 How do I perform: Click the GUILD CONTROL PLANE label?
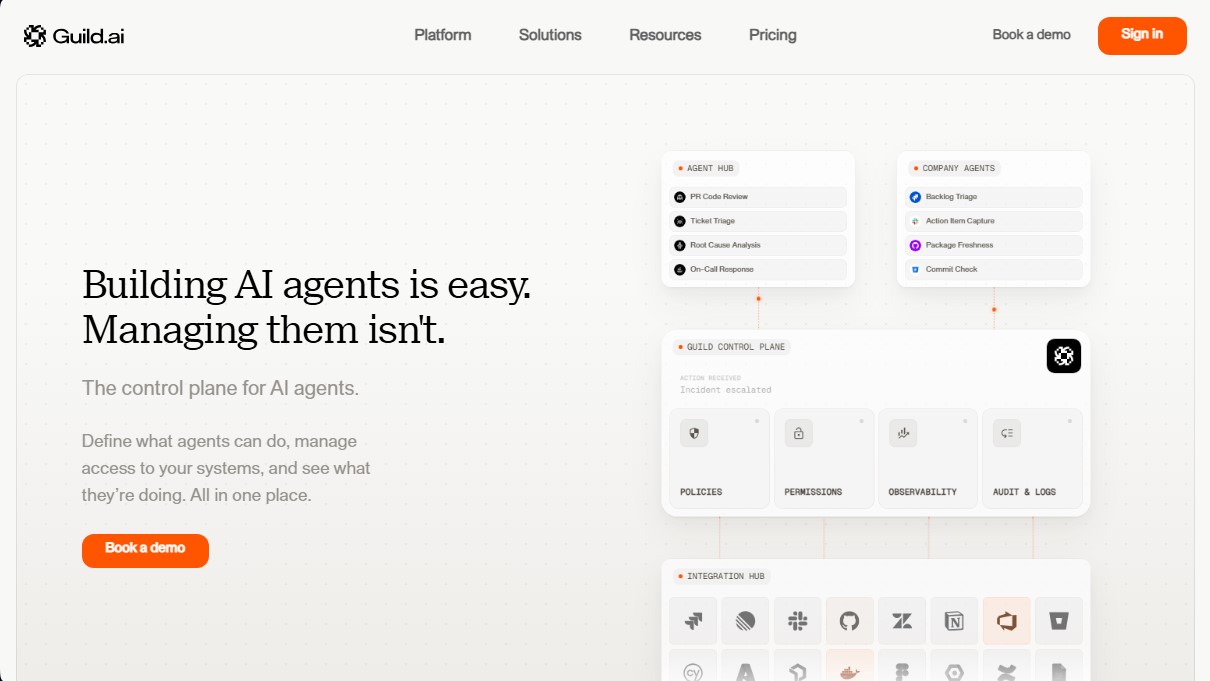click(732, 347)
